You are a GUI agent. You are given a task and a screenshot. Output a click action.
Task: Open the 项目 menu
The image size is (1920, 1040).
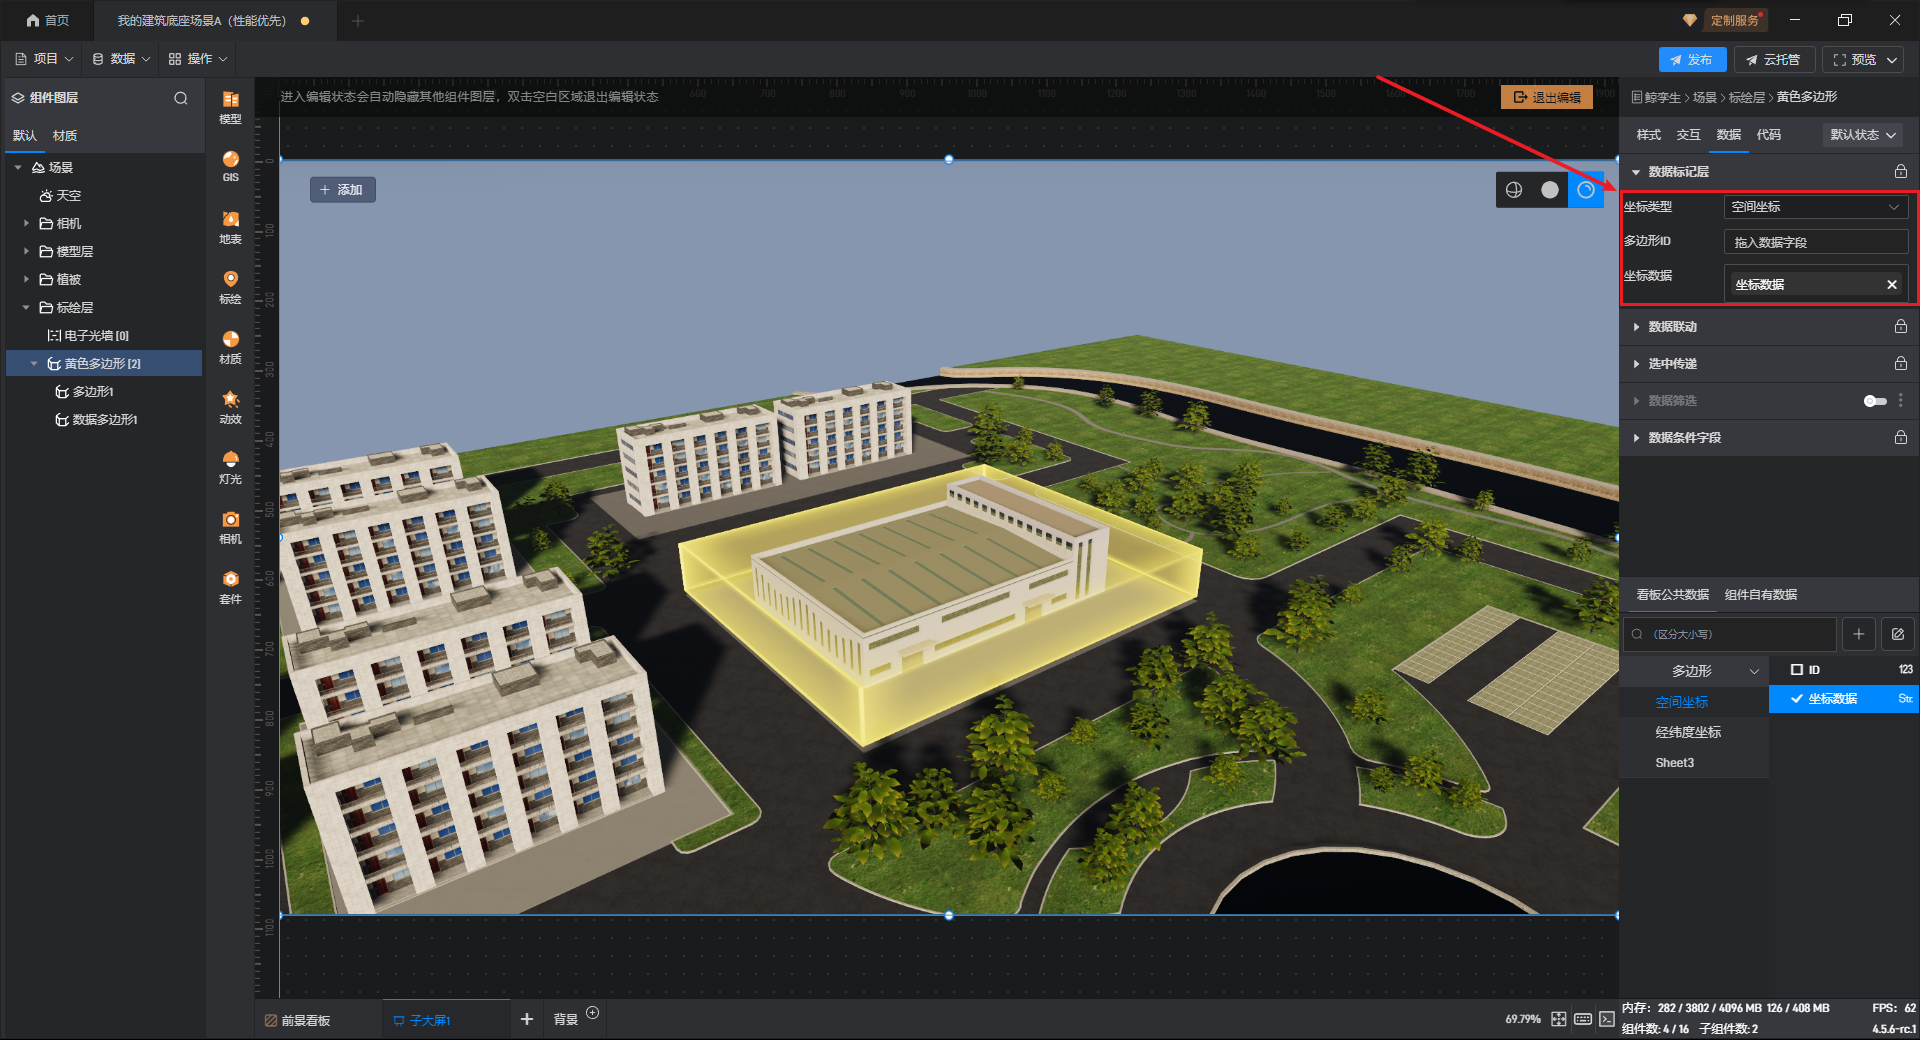pyautogui.click(x=45, y=59)
